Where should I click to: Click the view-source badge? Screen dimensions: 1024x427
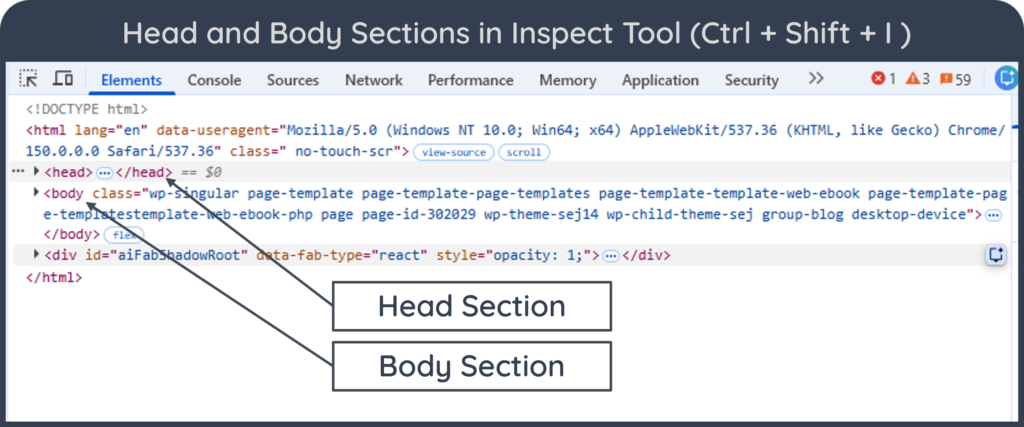(454, 152)
